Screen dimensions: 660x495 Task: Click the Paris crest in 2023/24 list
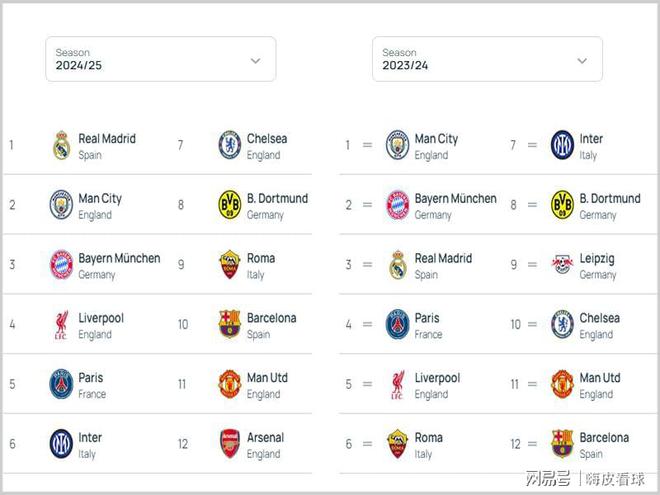[x=398, y=325]
